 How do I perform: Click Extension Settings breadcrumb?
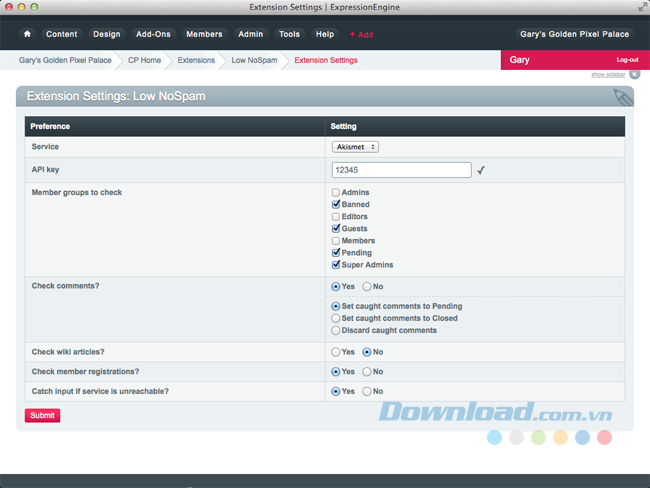tap(326, 60)
